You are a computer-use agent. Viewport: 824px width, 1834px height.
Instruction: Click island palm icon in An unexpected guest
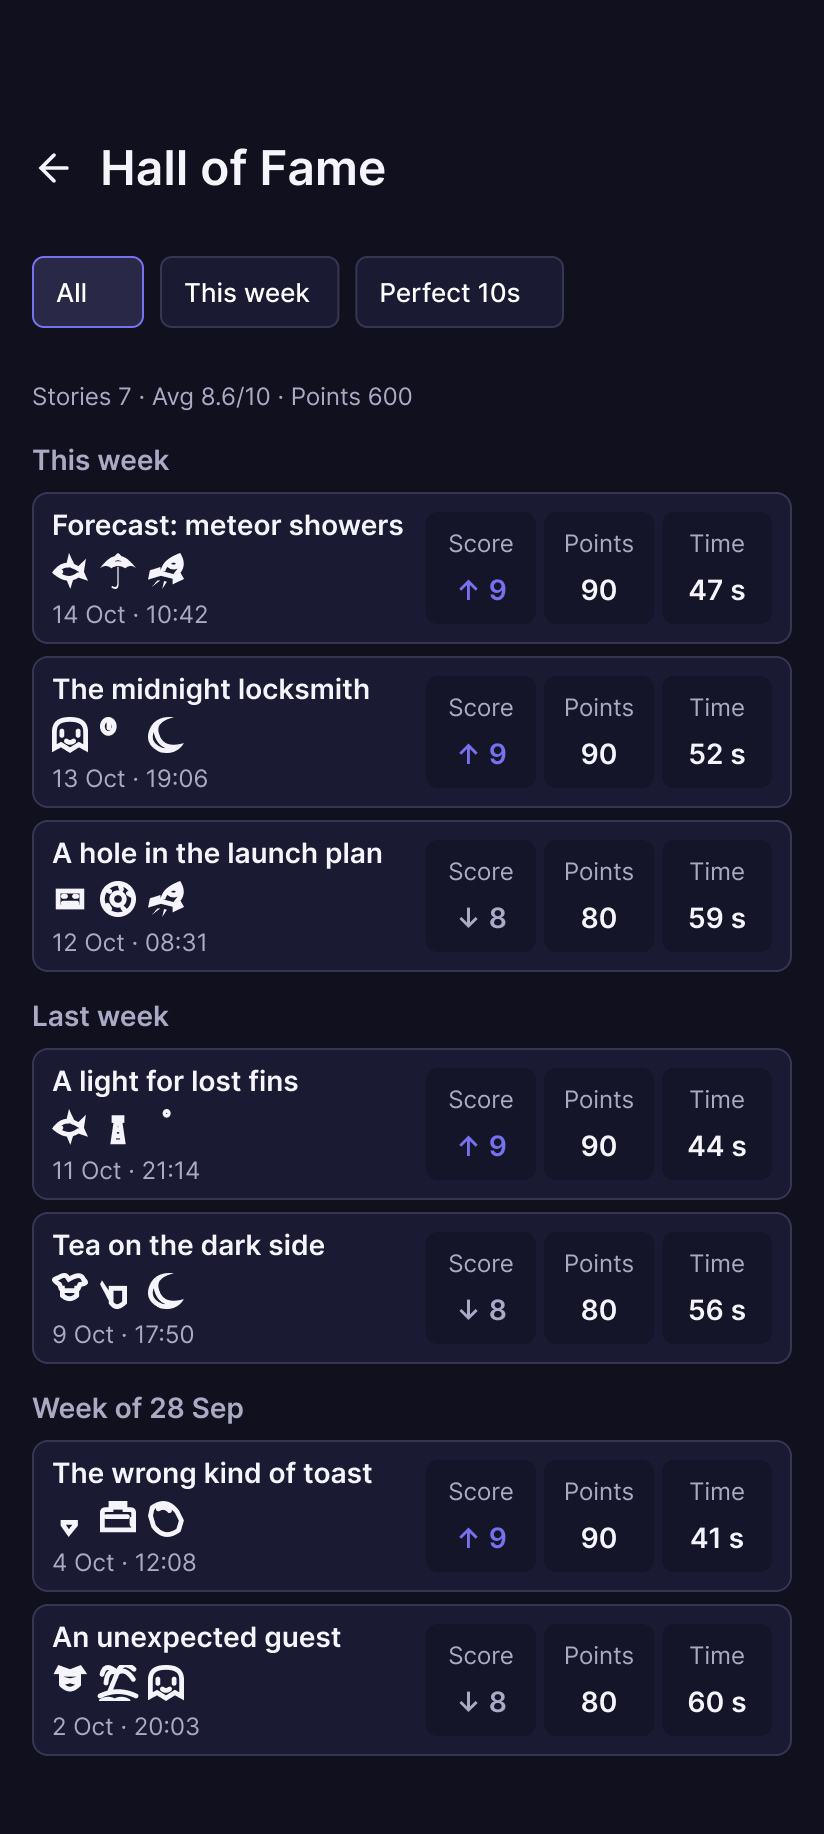(118, 1683)
